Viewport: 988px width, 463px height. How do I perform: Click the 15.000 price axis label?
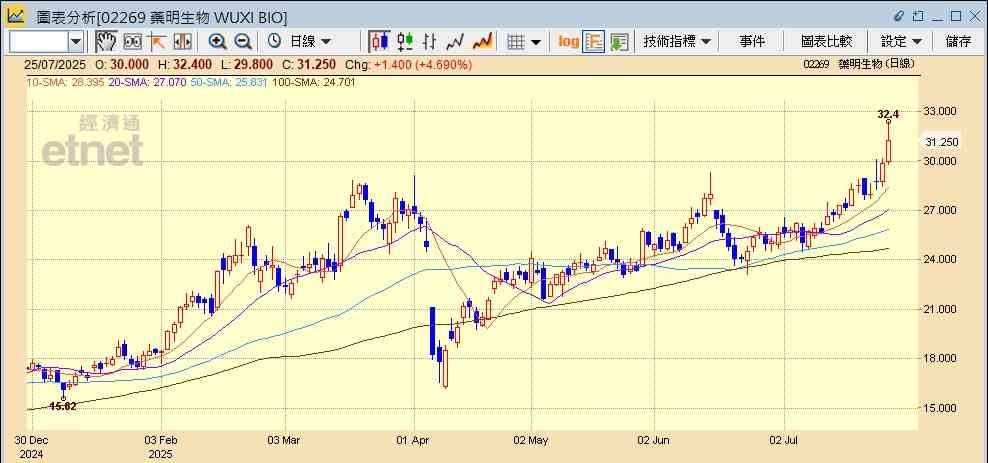(x=940, y=408)
